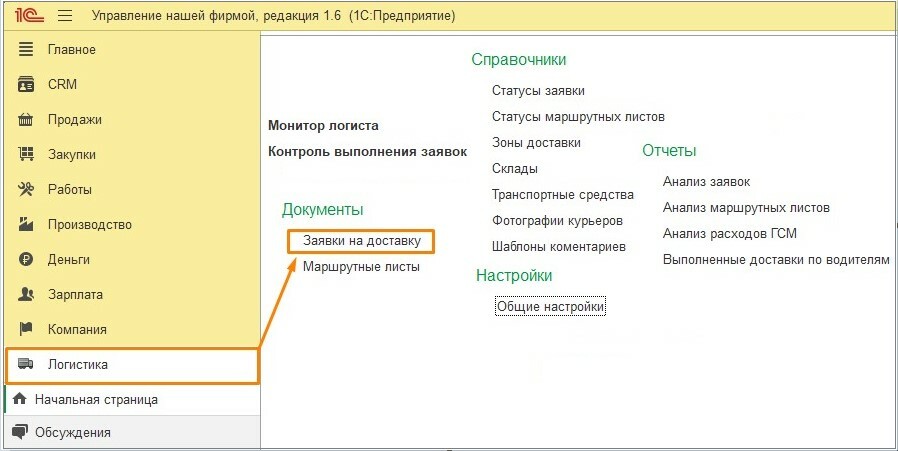The image size is (898, 451).
Task: Click the Компания flag icon
Action: pos(26,329)
